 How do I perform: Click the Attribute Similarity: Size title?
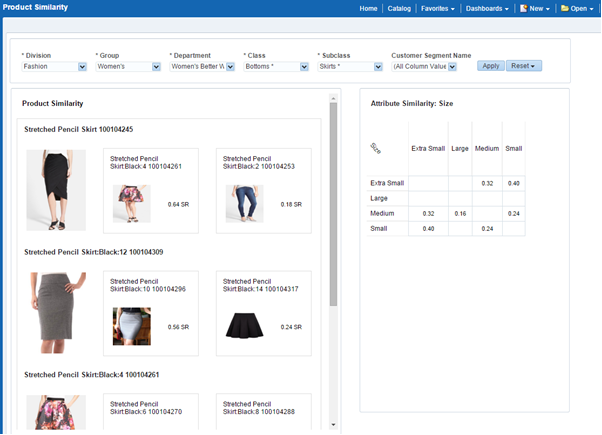[x=412, y=103]
